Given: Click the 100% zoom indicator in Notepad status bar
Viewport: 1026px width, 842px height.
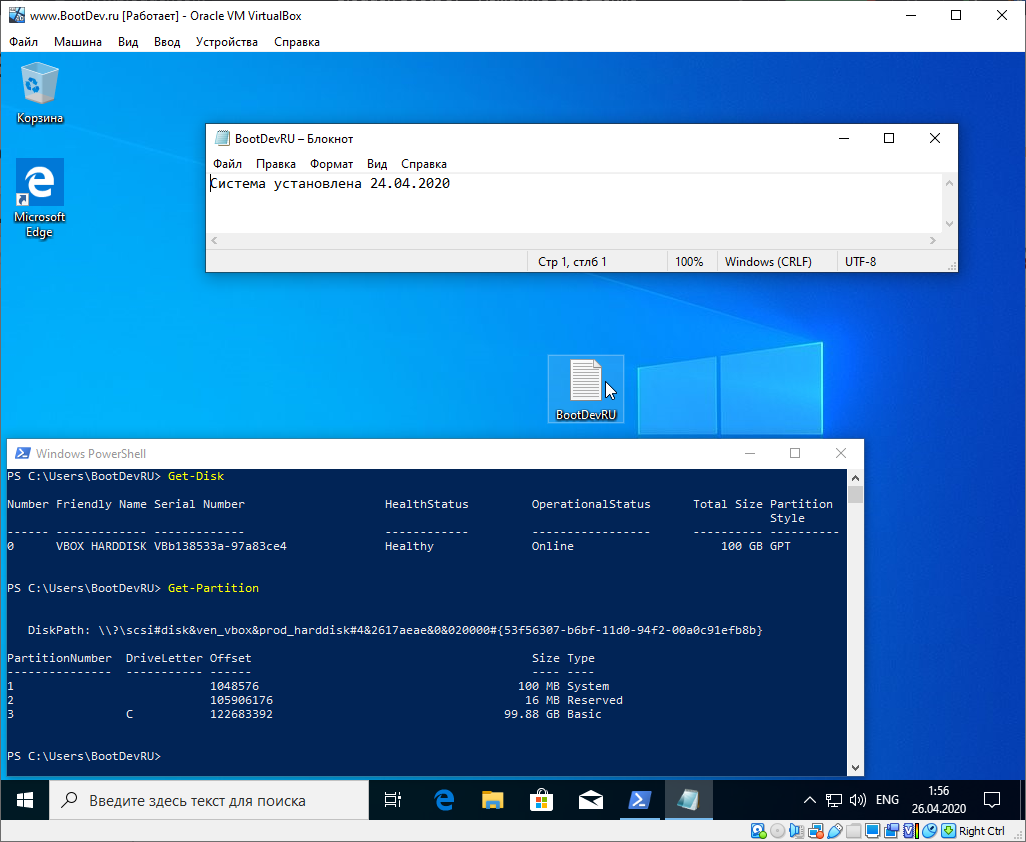Looking at the screenshot, I should [x=691, y=260].
